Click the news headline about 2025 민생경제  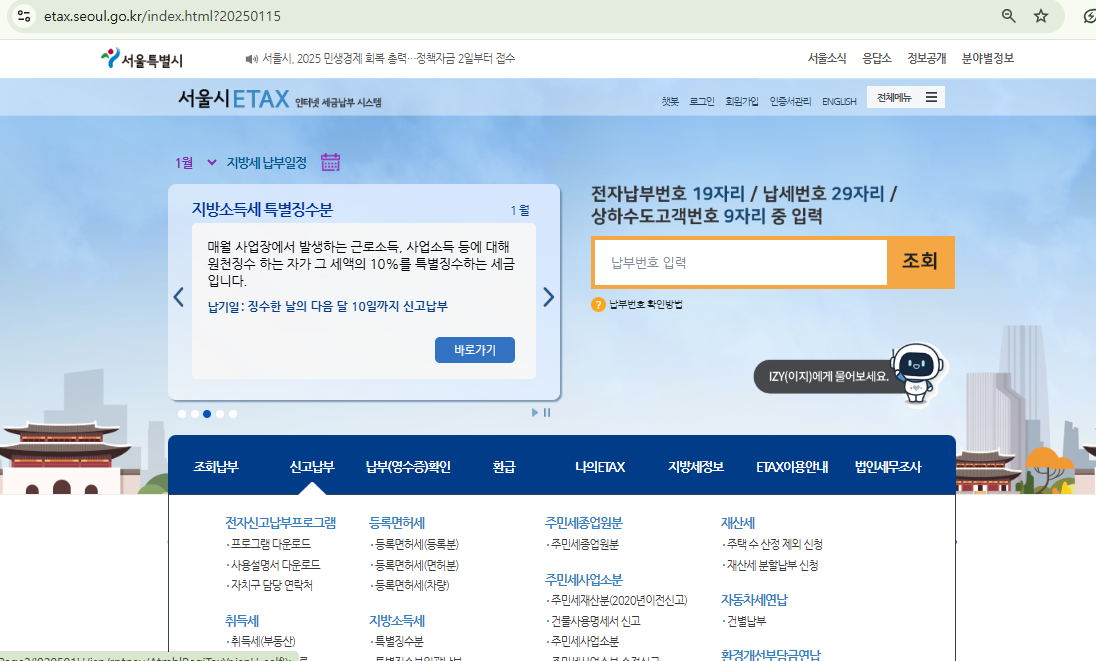tap(389, 59)
